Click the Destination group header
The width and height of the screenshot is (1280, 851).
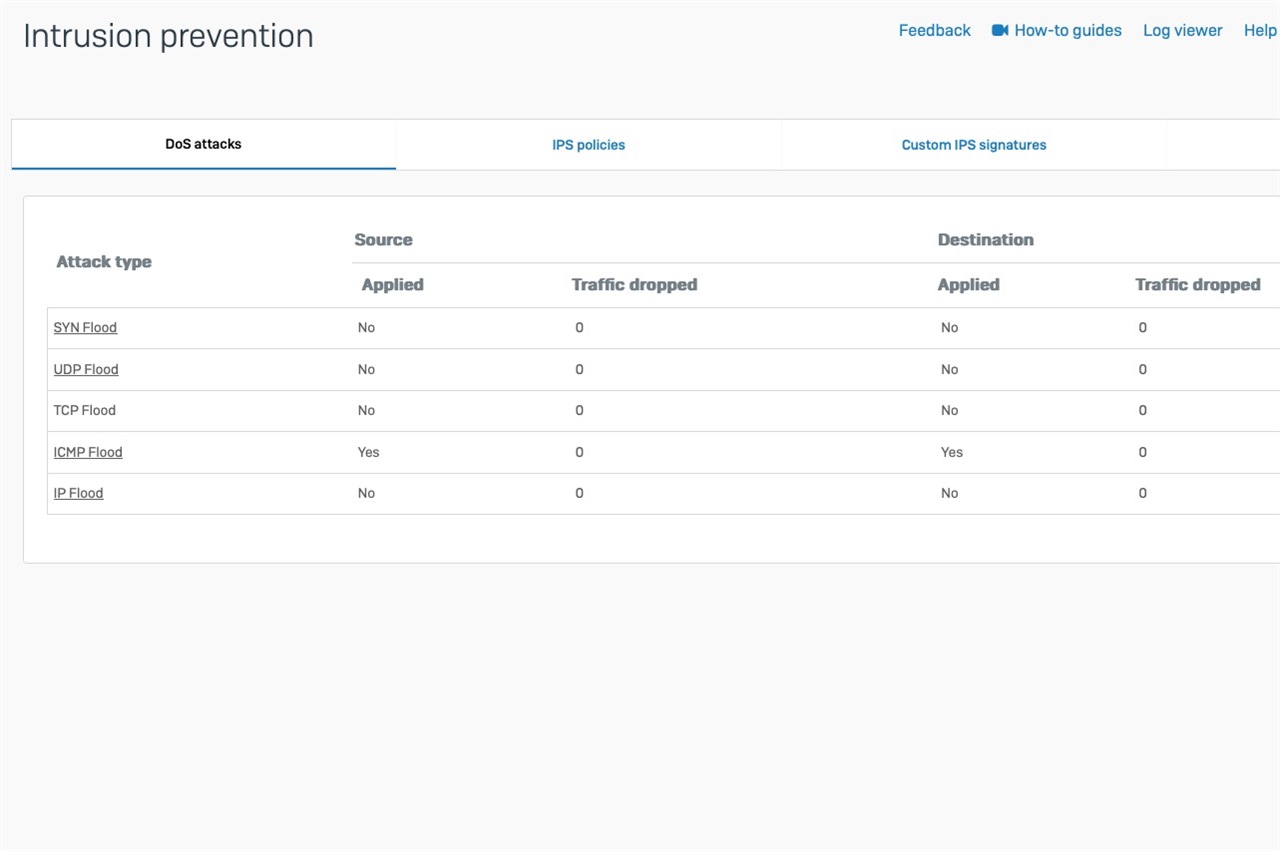point(985,240)
